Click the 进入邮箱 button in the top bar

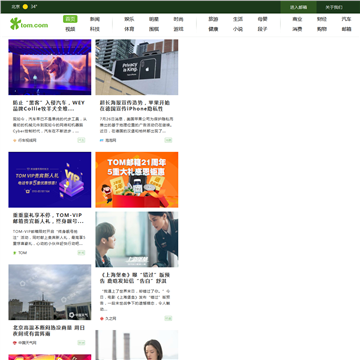point(298,7)
